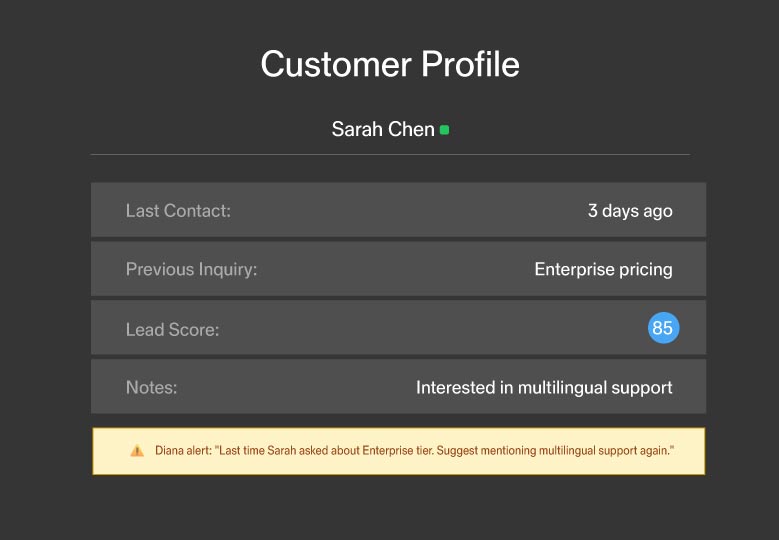Click the Lead Score label
Screen dimensions: 779x540
[x=172, y=329]
